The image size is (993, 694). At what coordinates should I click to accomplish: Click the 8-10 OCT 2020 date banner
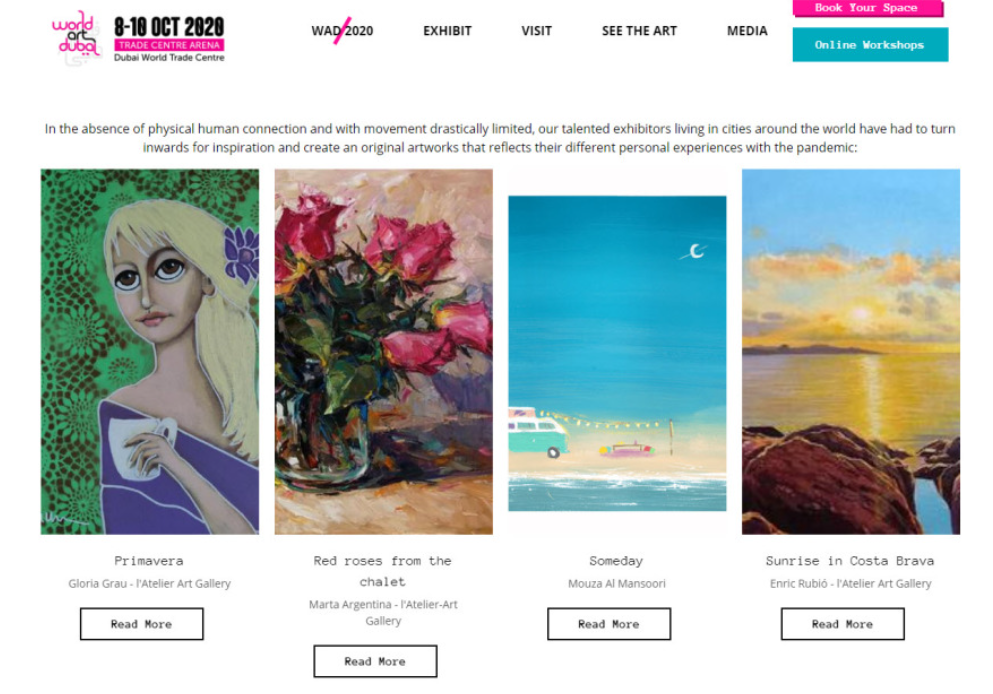169,27
